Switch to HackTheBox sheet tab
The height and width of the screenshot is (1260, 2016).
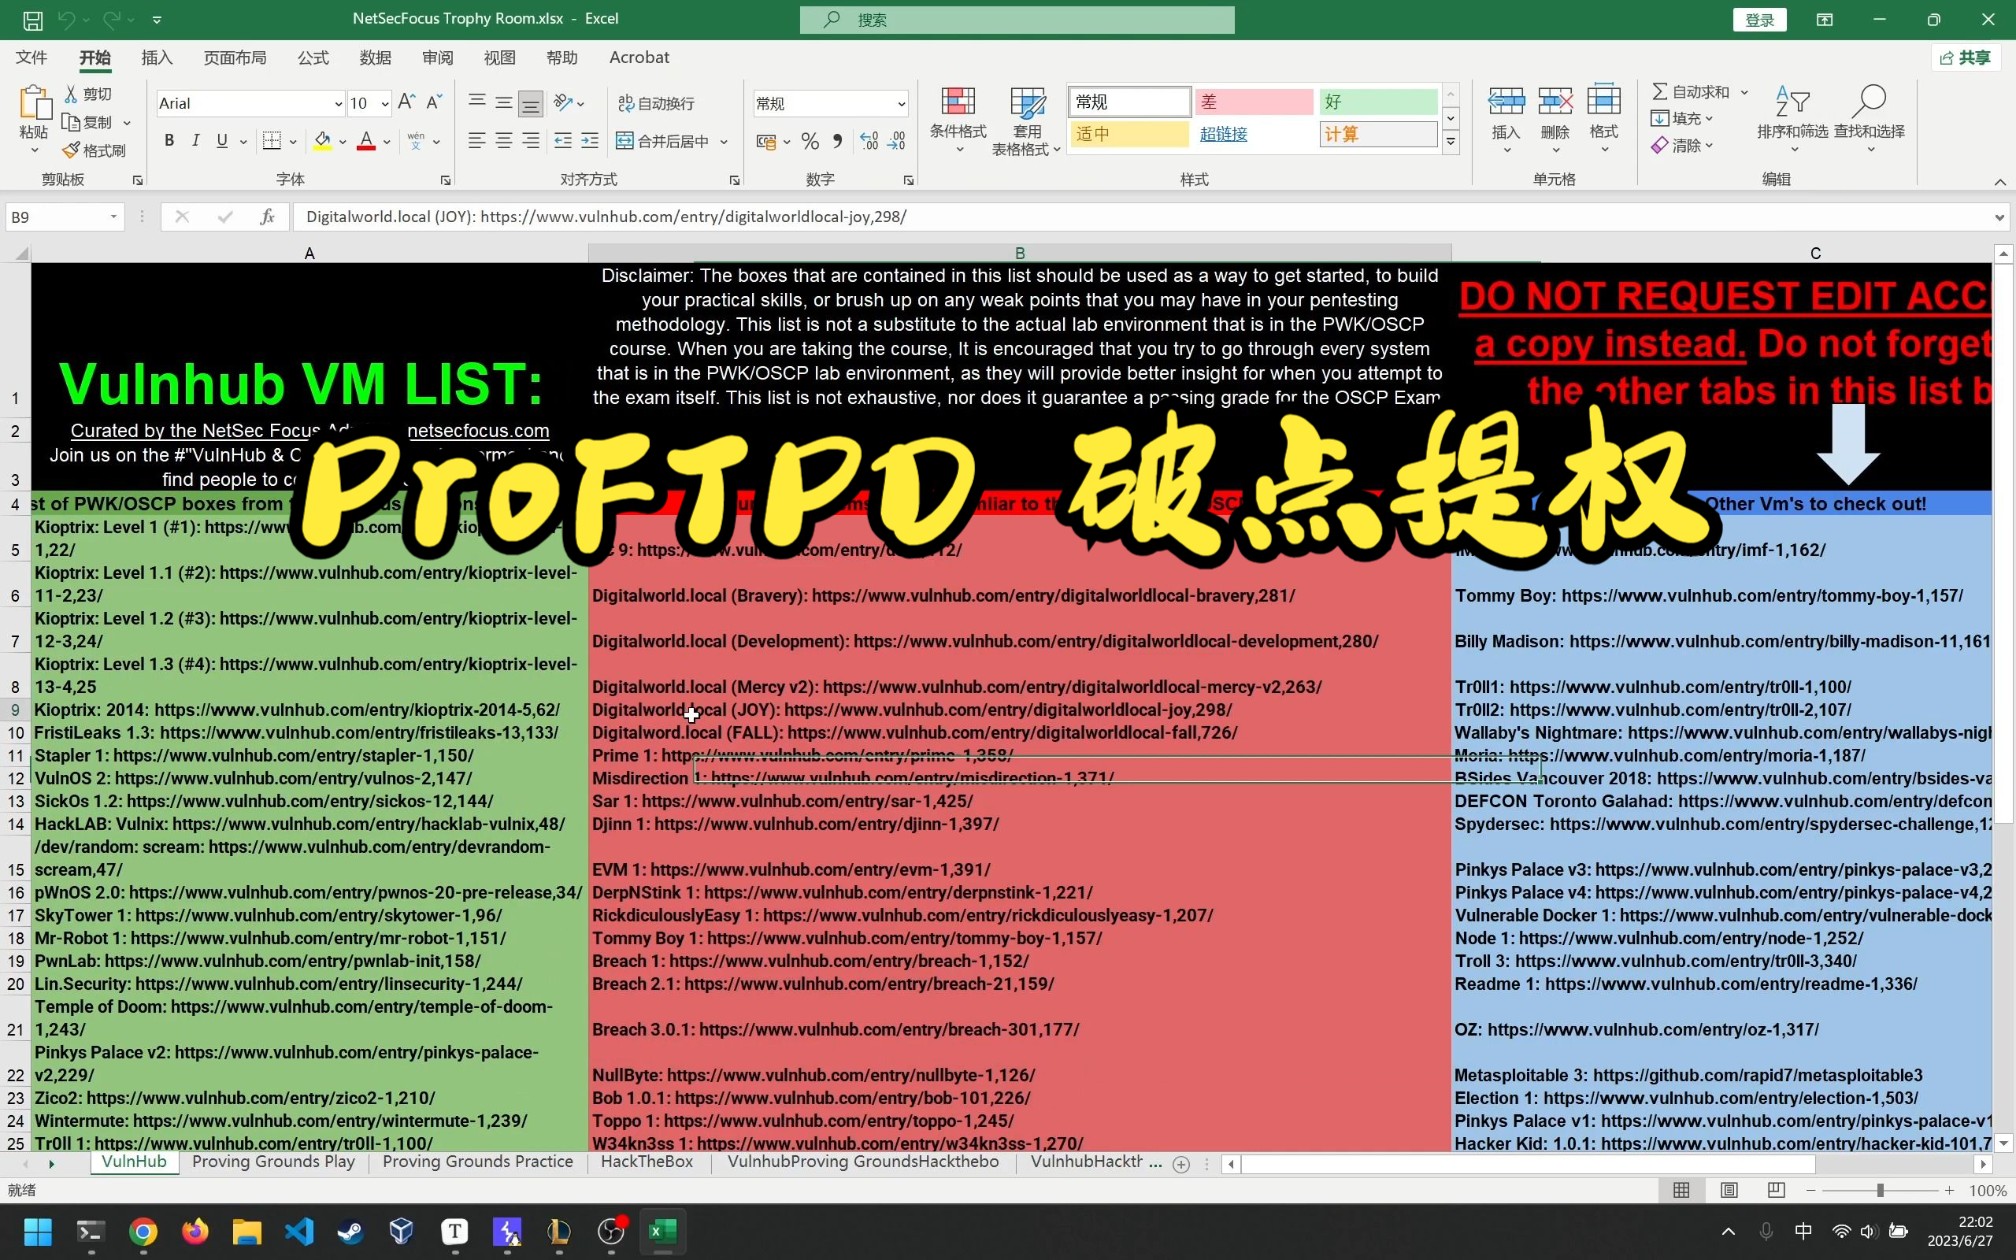647,1162
